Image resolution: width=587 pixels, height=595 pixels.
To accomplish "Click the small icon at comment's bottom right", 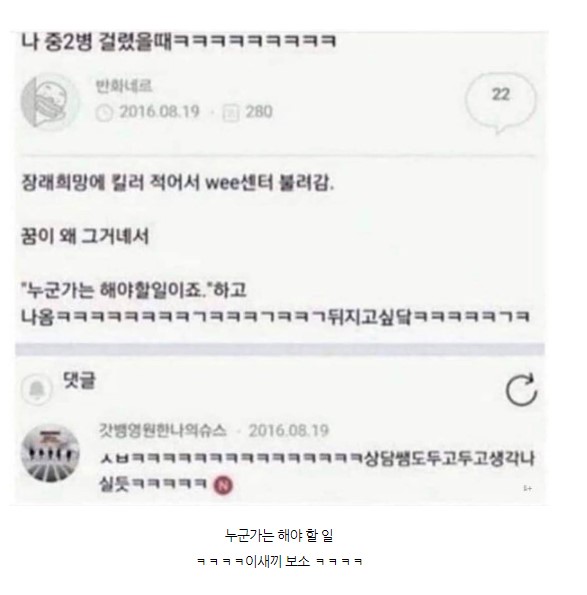I will 527,488.
